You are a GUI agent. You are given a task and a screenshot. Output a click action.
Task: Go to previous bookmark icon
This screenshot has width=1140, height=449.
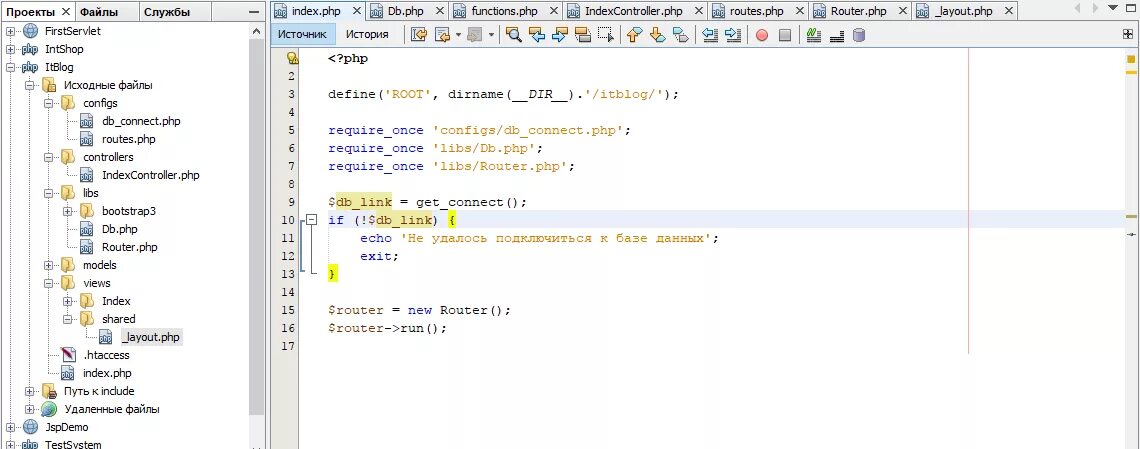click(635, 34)
